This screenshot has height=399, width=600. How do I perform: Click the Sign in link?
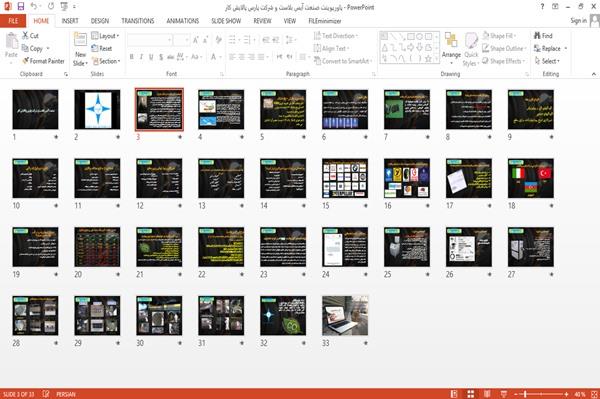pyautogui.click(x=578, y=21)
